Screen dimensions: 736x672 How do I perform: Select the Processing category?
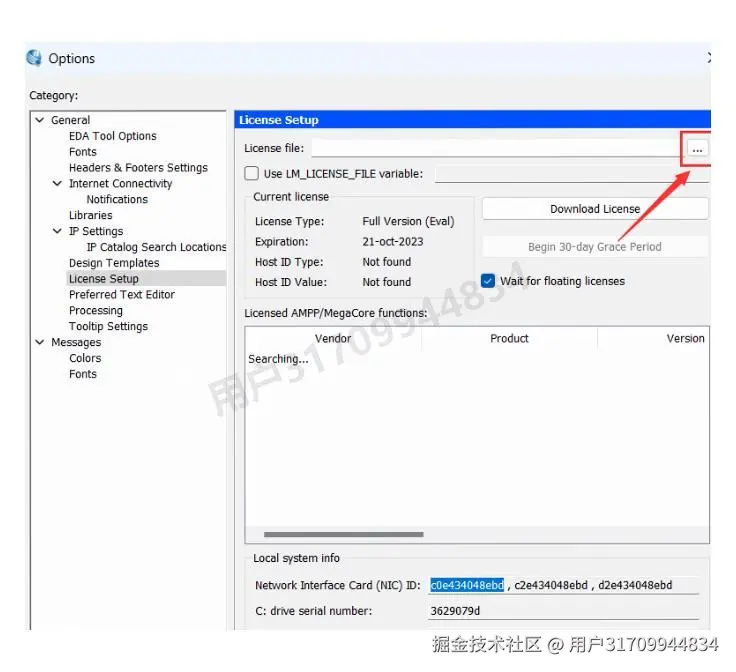[96, 311]
